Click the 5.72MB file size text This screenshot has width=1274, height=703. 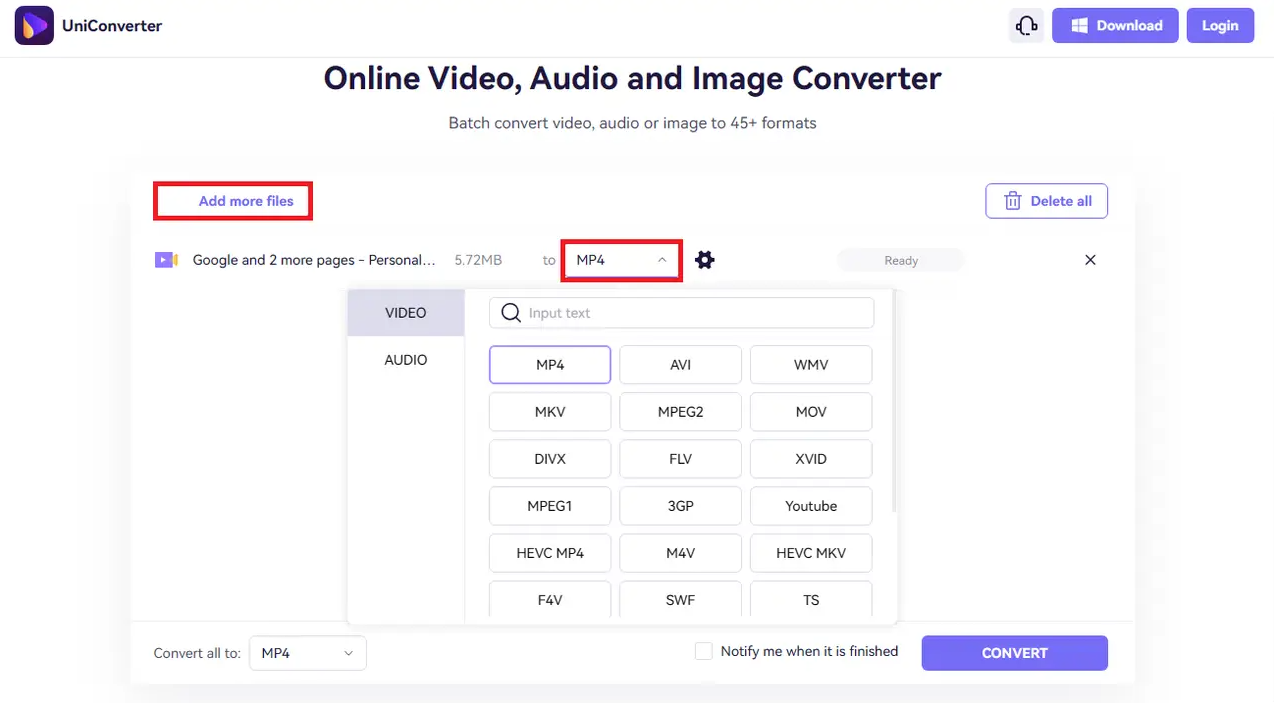(x=478, y=260)
